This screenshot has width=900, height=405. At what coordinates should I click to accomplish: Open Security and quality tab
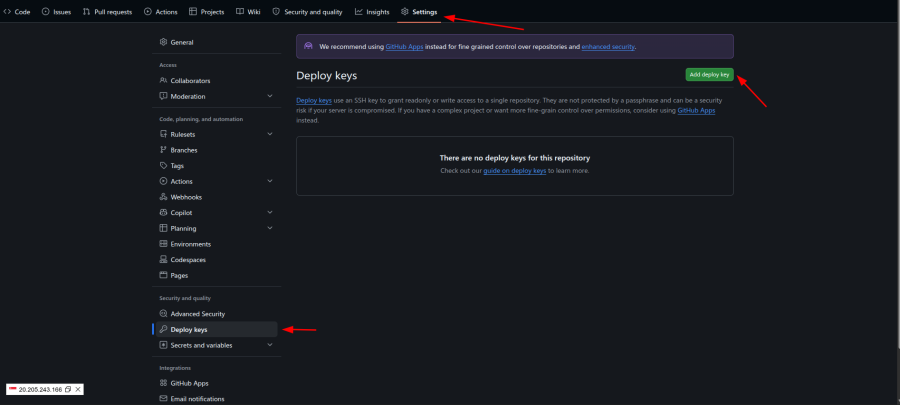coord(307,11)
